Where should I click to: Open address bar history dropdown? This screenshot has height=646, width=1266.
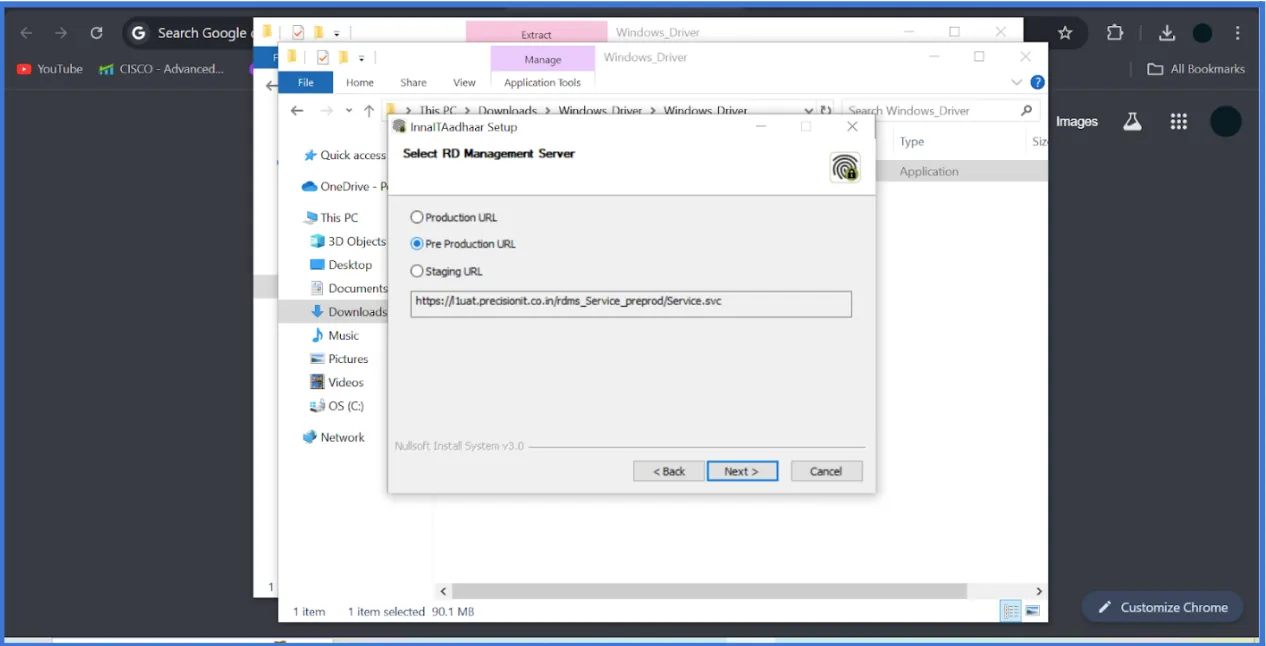coord(808,110)
